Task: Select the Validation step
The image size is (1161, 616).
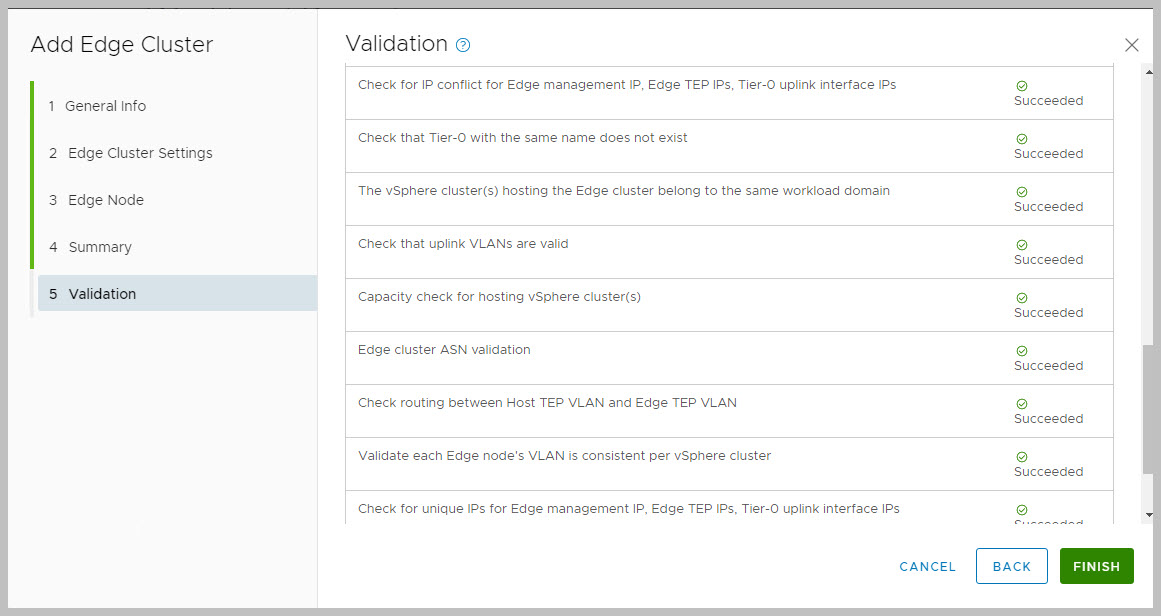Action: tap(102, 294)
